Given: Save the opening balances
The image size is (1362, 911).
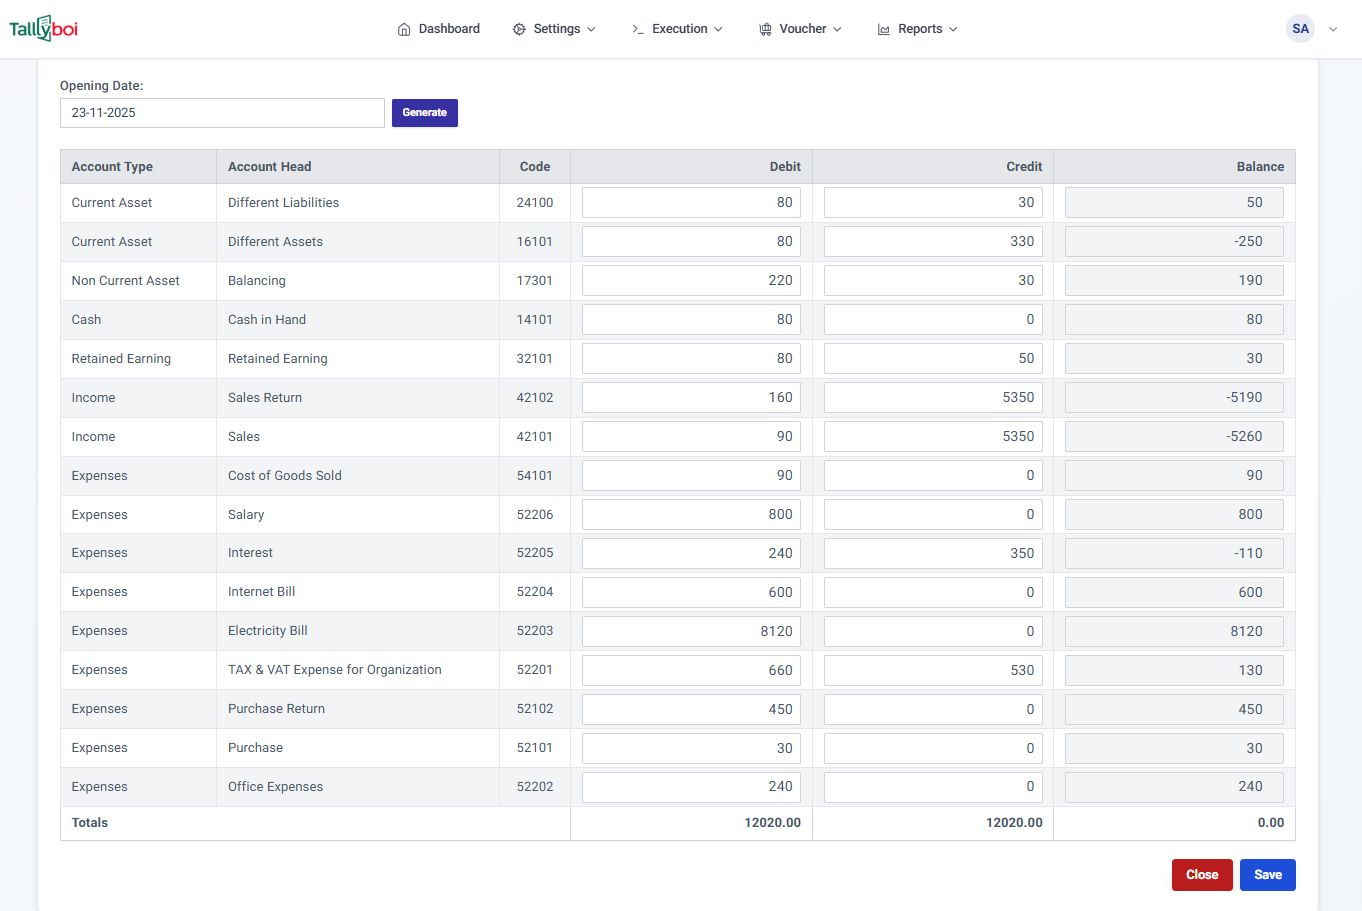Looking at the screenshot, I should pyautogui.click(x=1267, y=875).
